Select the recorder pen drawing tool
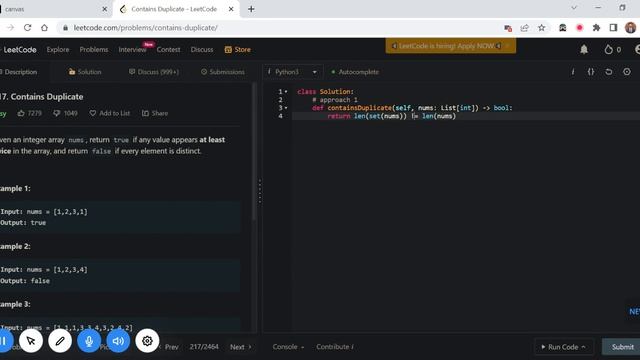 coord(60,341)
